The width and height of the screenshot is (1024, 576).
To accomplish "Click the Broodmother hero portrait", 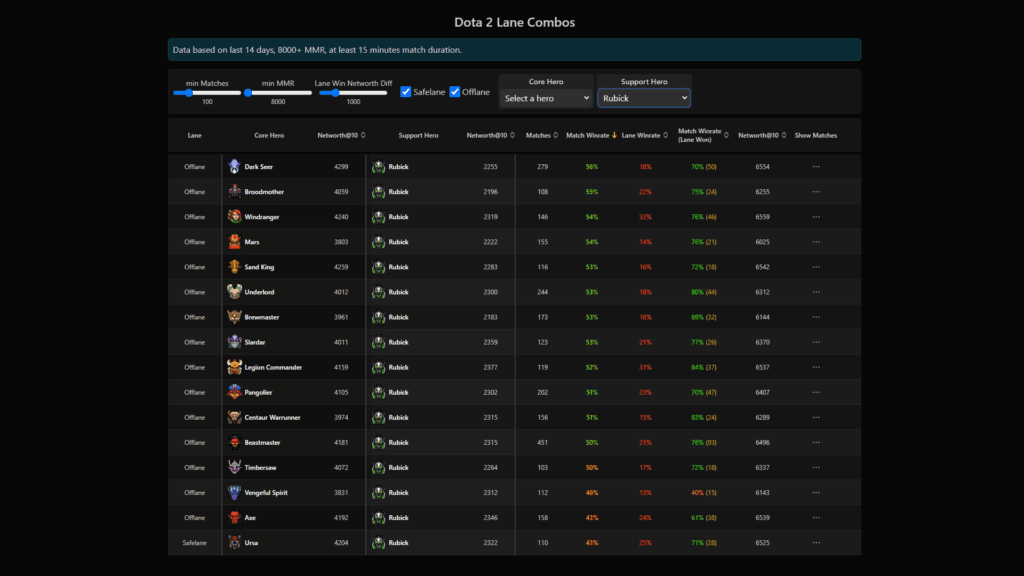I will point(234,192).
